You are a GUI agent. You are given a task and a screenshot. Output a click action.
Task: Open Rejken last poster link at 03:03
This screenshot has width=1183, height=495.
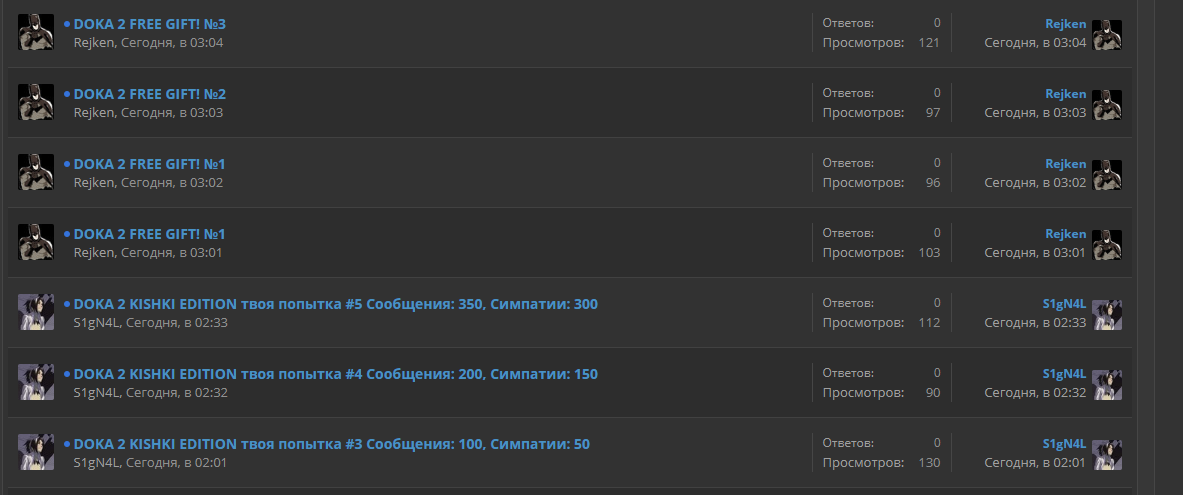[1065, 94]
